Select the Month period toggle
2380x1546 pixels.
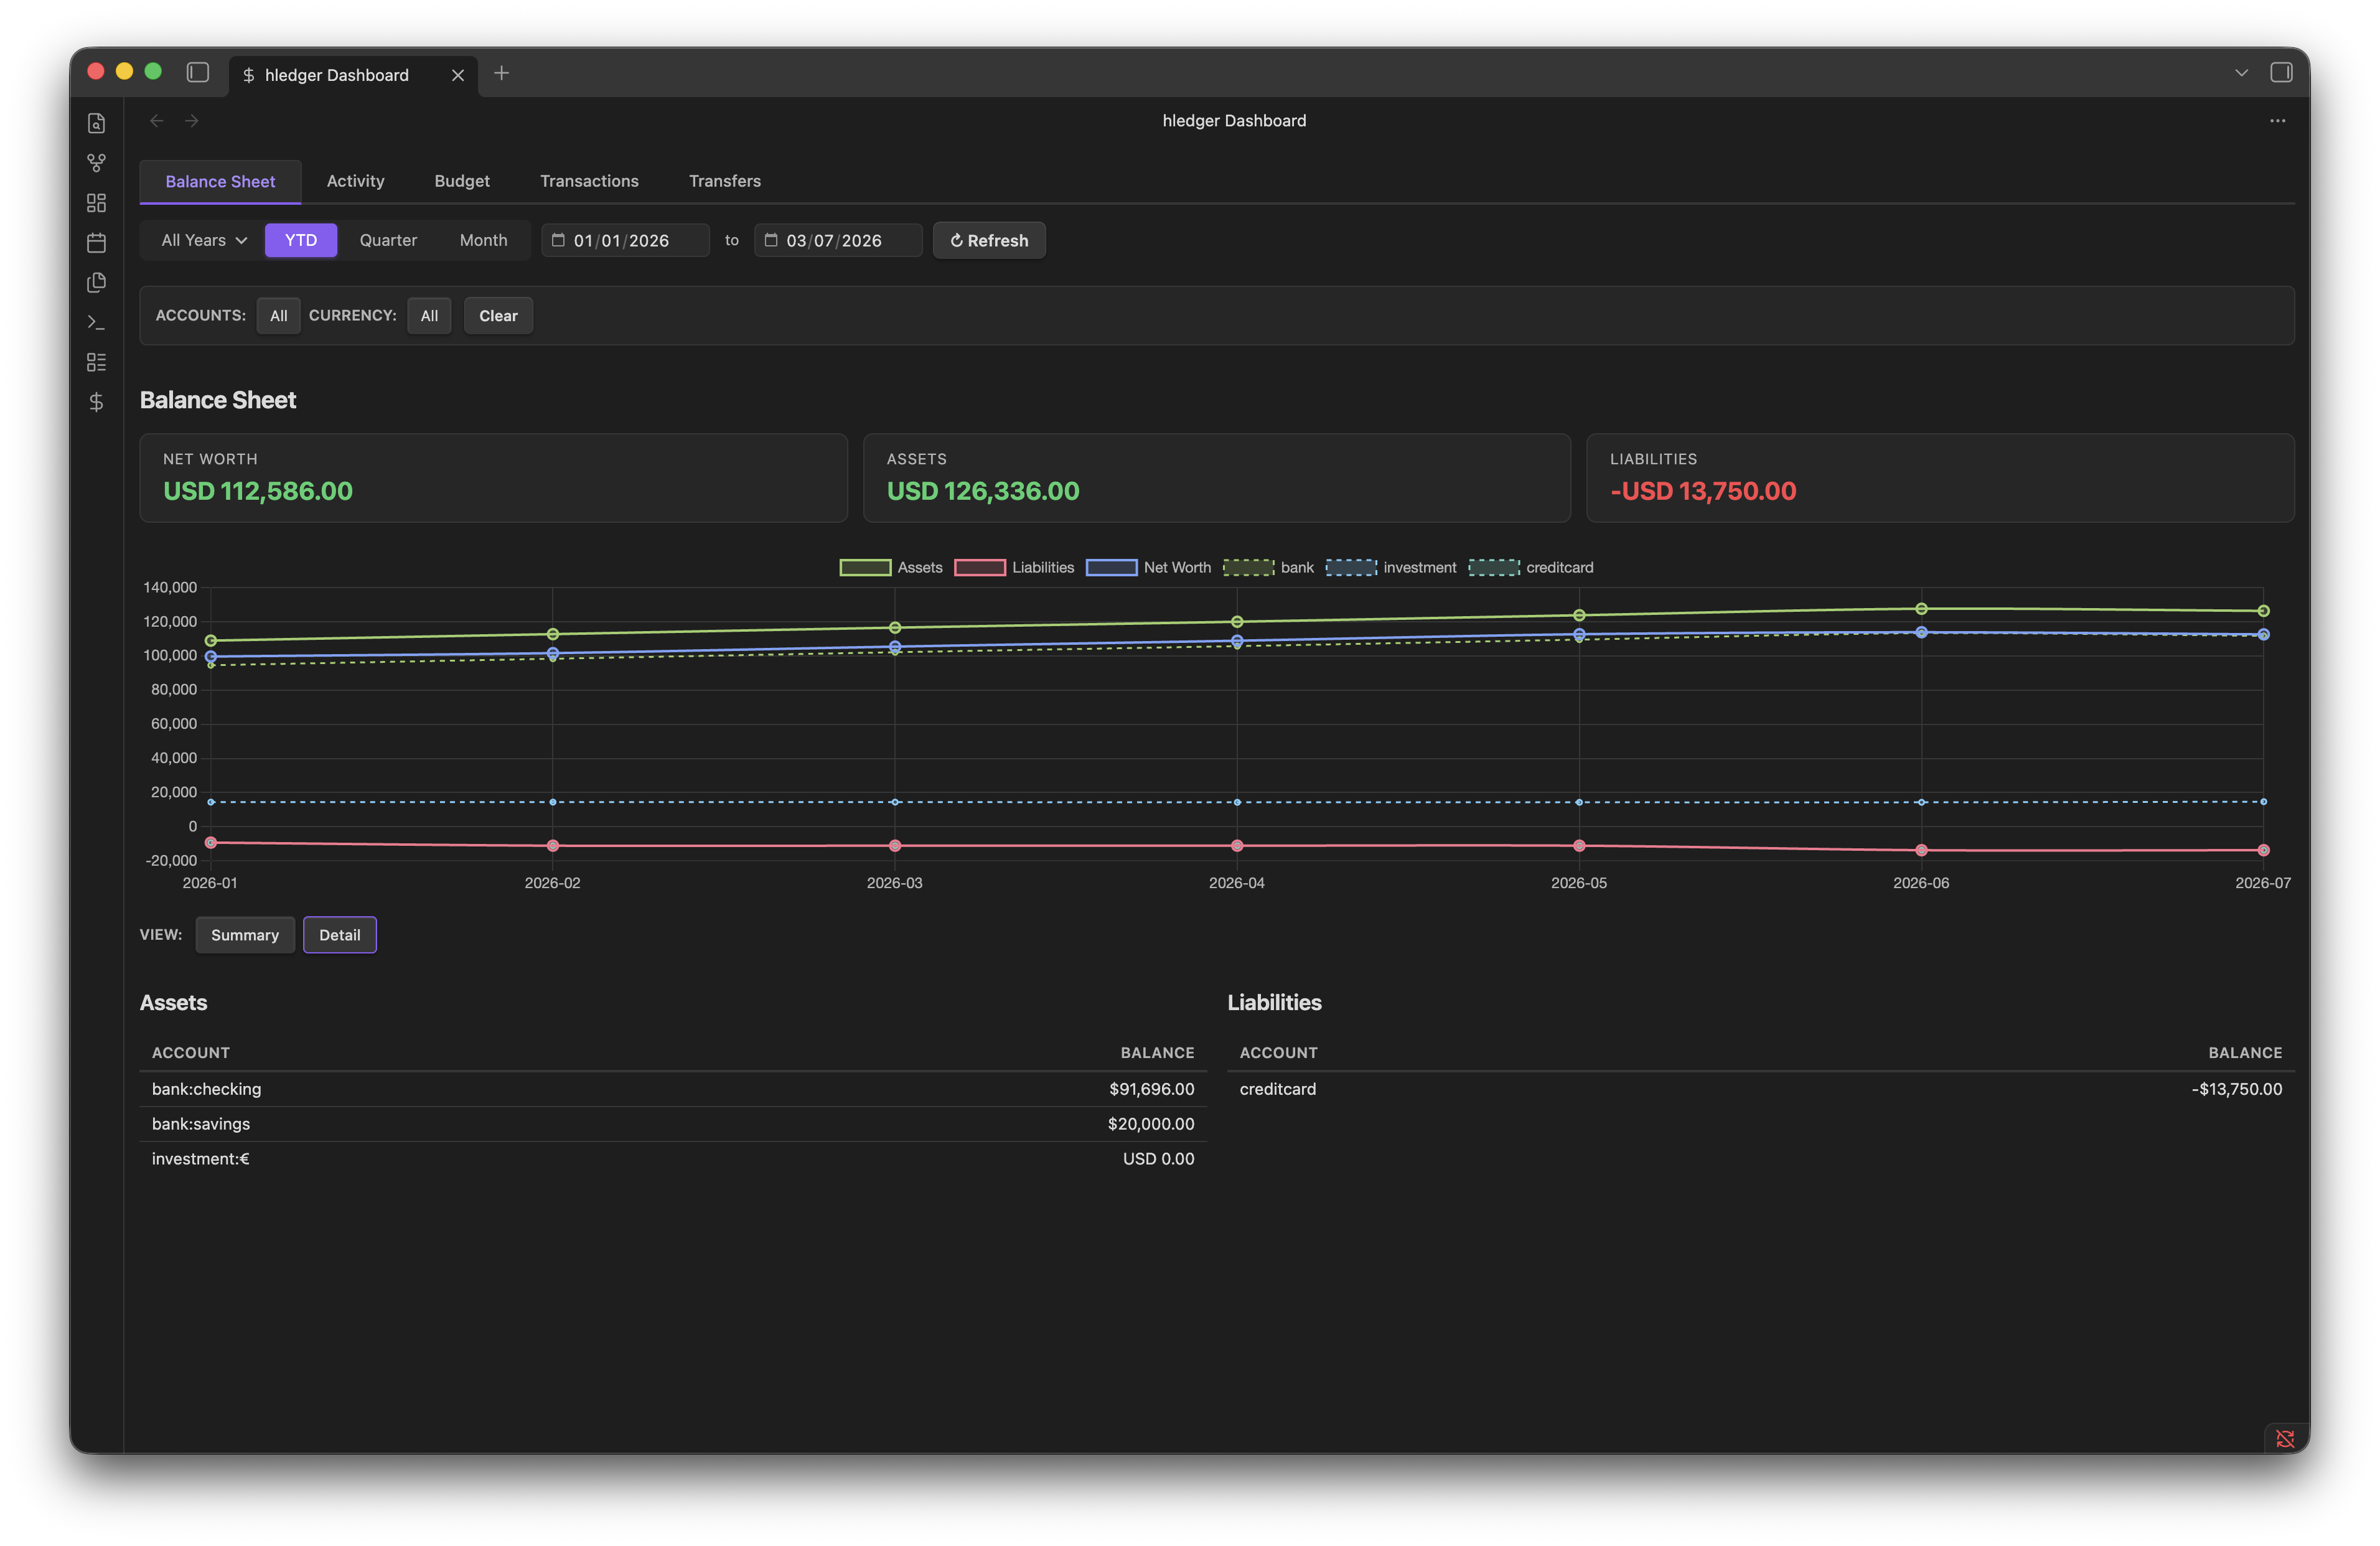(483, 240)
